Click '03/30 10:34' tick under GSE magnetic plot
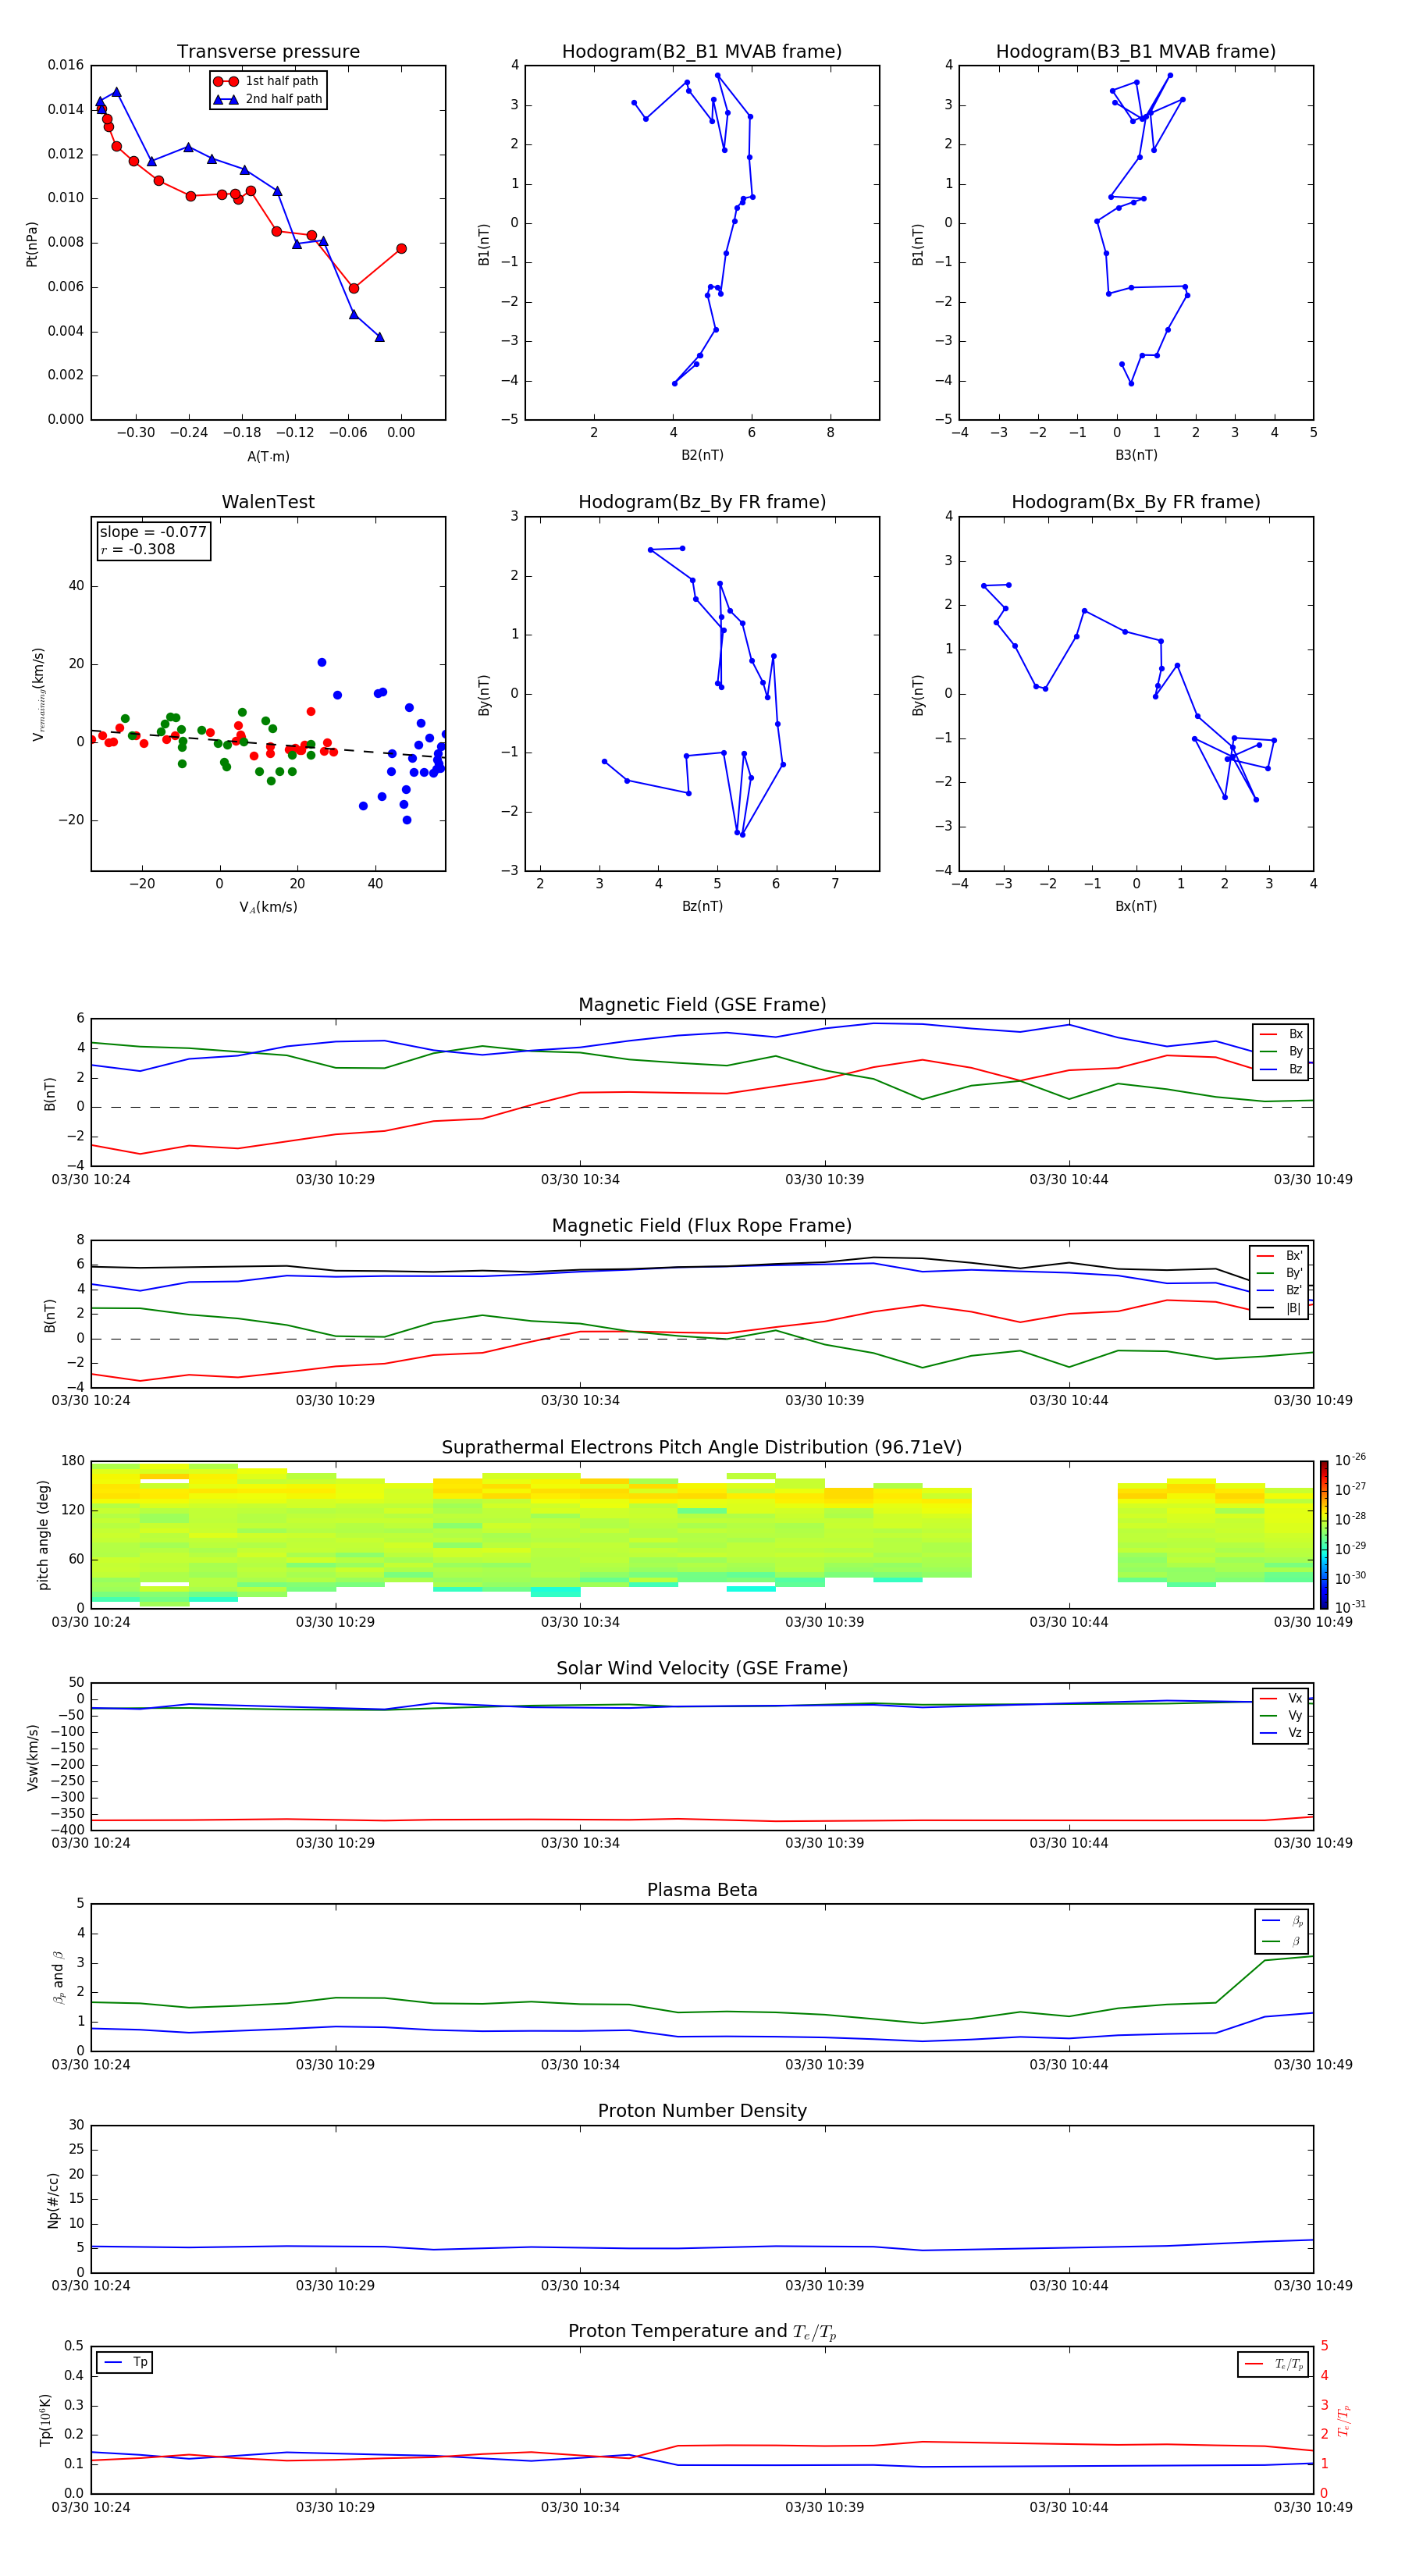1405x2576 pixels. pos(580,1180)
